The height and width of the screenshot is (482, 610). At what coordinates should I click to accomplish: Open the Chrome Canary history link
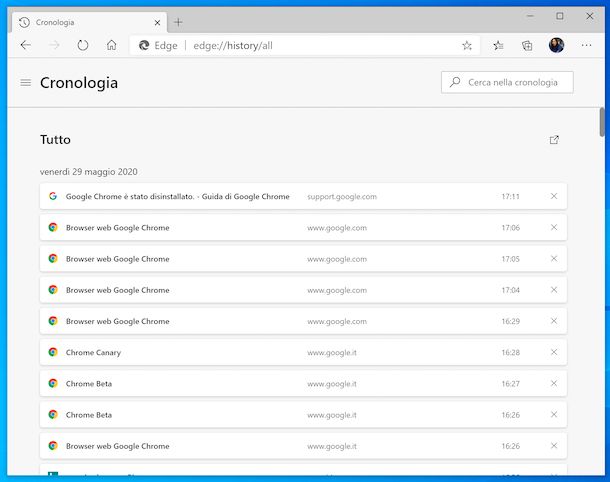93,352
